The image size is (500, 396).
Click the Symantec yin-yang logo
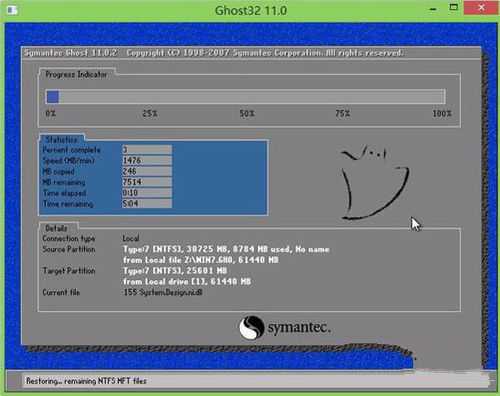point(252,328)
